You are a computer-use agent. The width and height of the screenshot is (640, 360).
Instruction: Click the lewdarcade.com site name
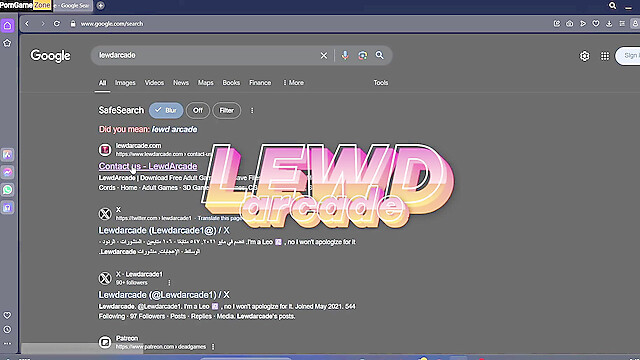tap(138, 145)
